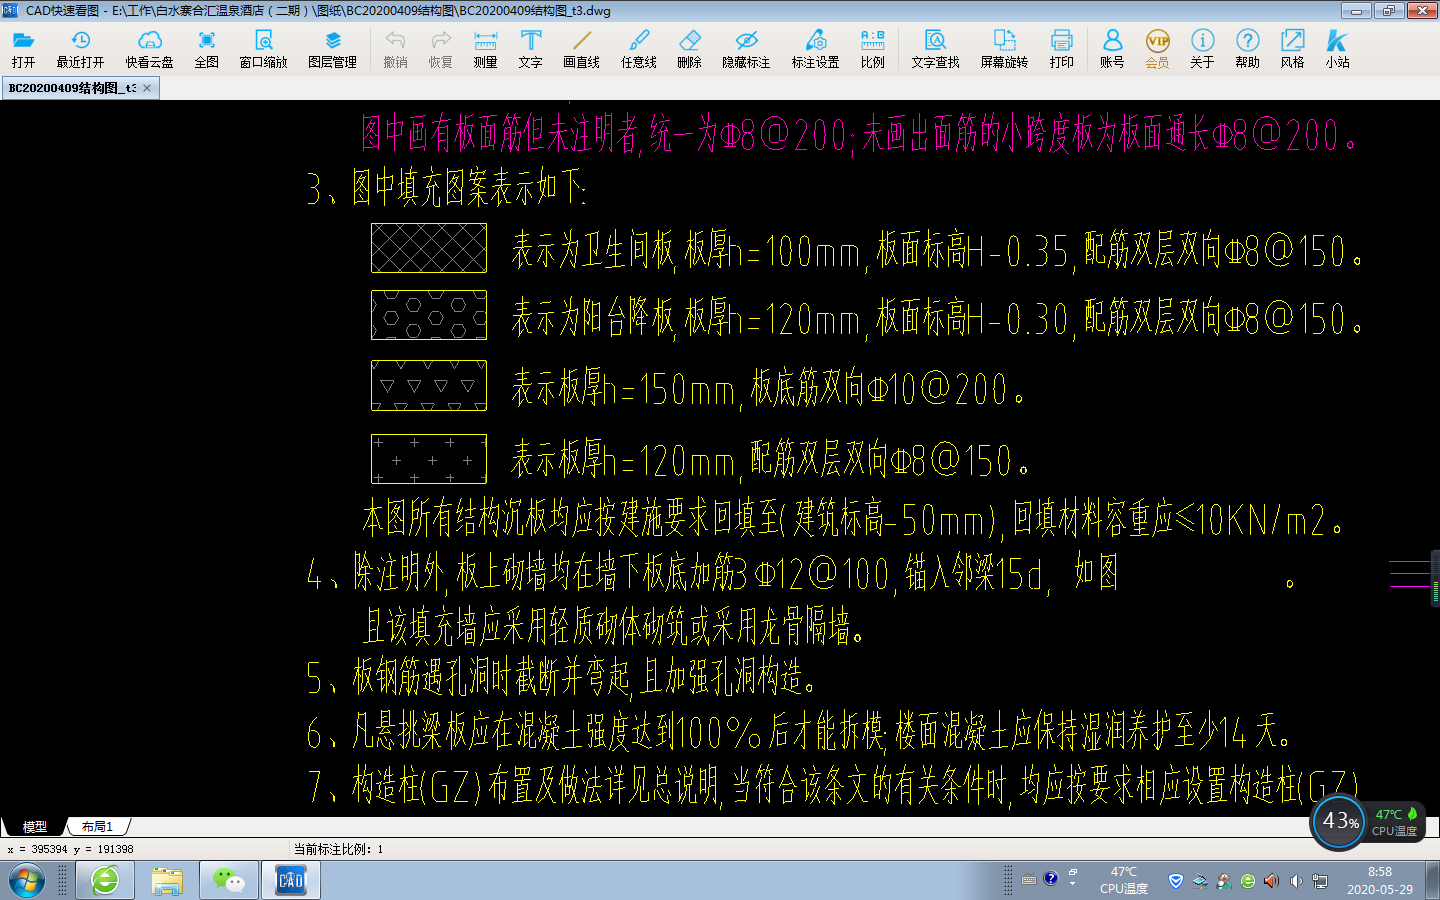Image resolution: width=1440 pixels, height=900 pixels.
Task: Open 文字查找 text search
Action: [935, 48]
